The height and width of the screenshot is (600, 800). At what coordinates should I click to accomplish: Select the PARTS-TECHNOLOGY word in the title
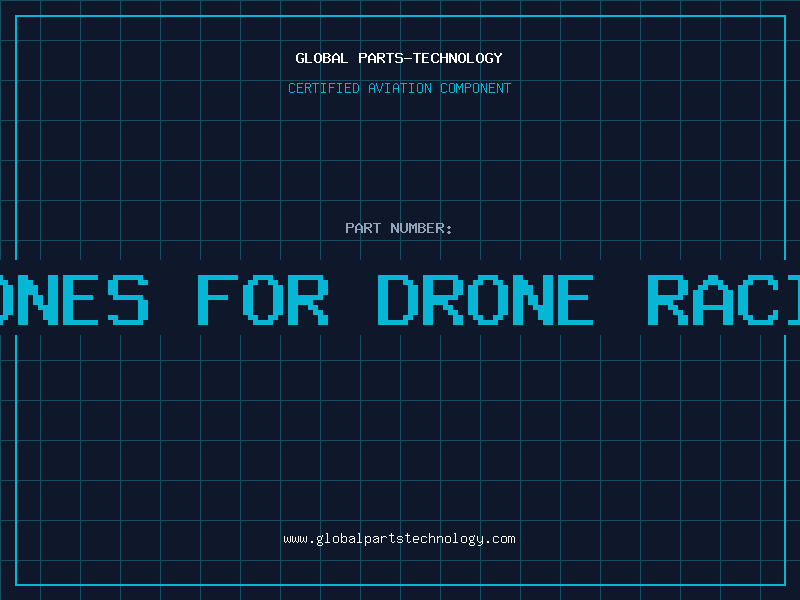[x=430, y=58]
